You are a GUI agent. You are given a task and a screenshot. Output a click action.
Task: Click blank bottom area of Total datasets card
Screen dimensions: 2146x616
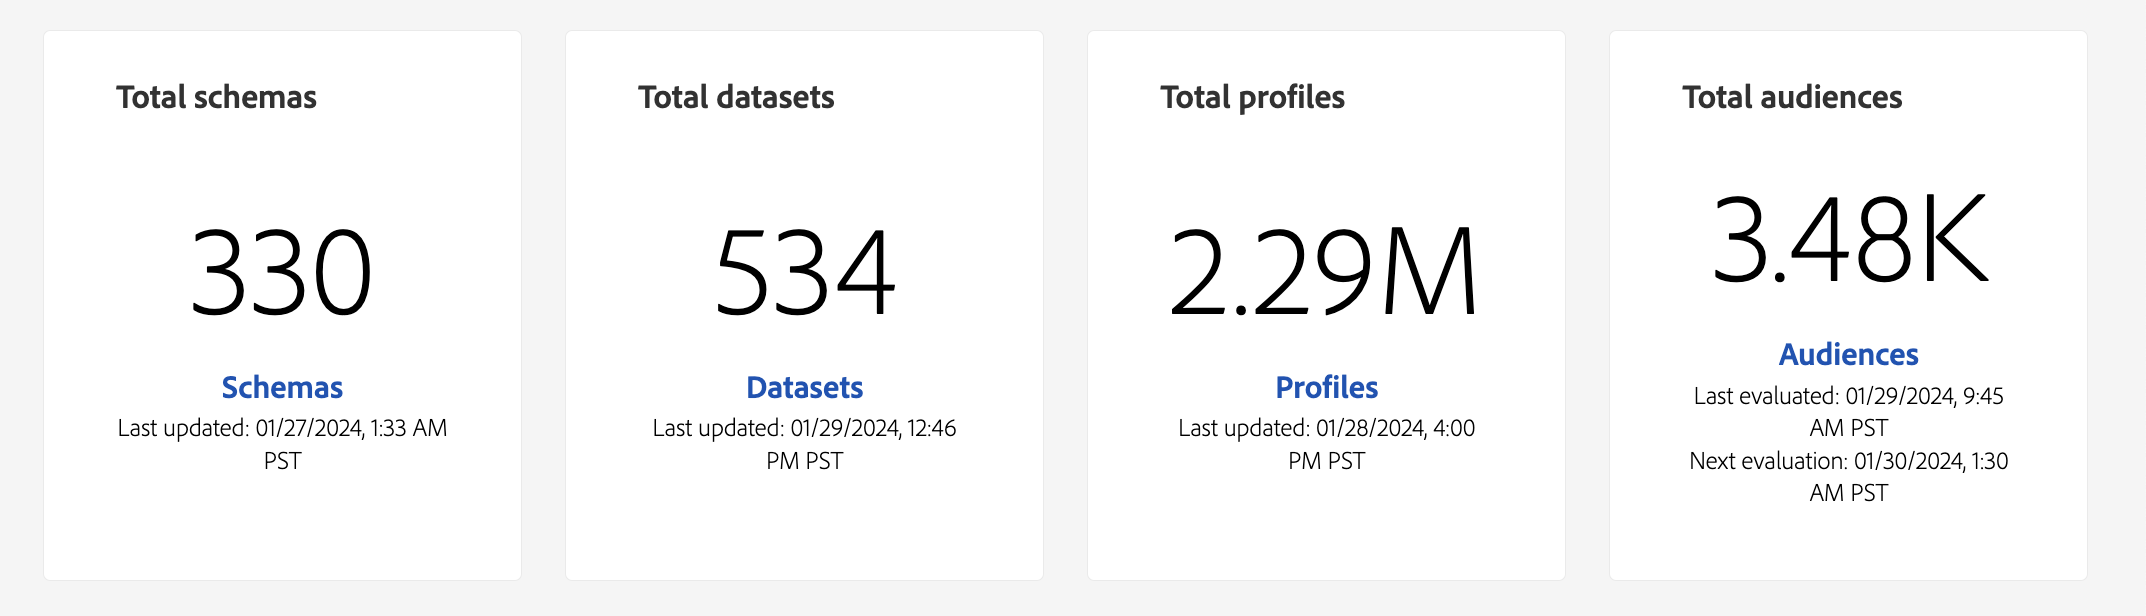tap(804, 530)
